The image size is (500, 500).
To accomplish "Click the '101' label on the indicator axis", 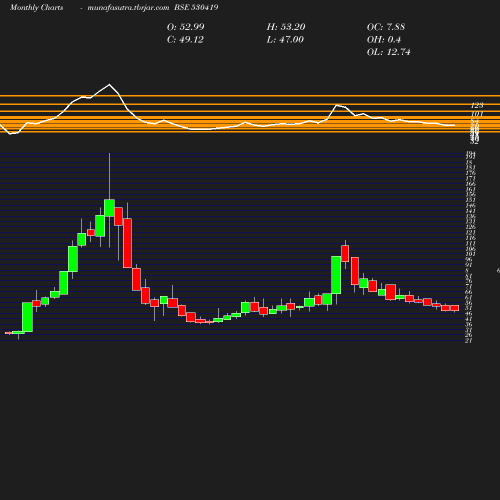I will click(477, 114).
